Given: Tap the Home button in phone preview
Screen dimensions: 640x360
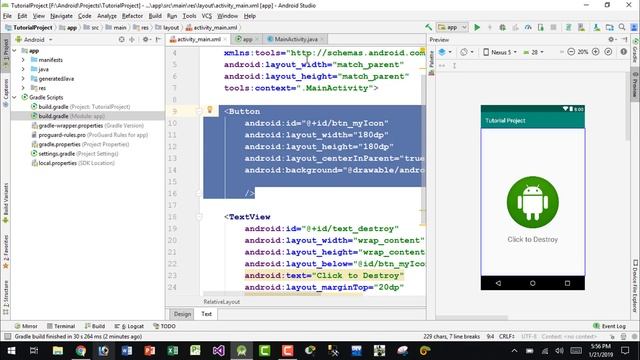Looking at the screenshot, I should pyautogui.click(x=533, y=283).
